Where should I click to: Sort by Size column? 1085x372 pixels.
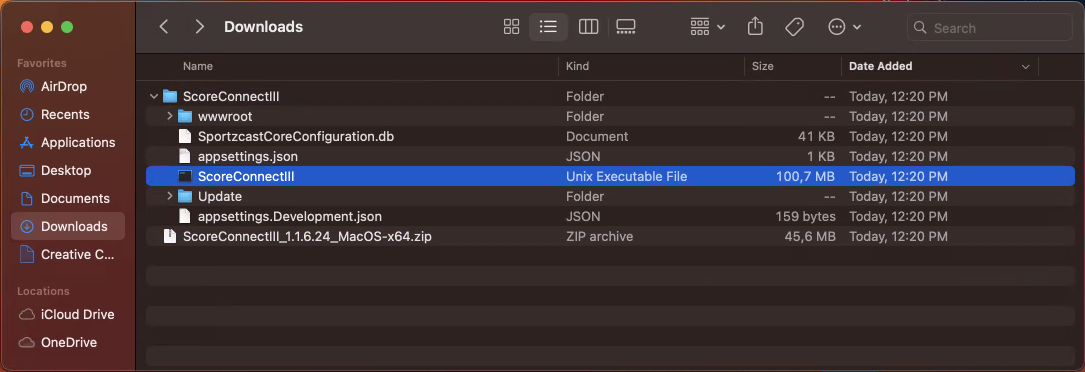[763, 66]
